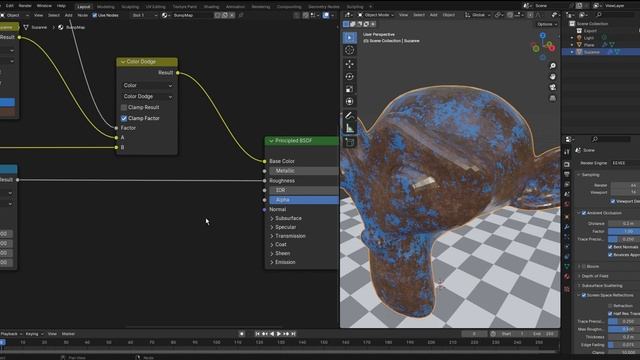
Task: Click the play animation button in timeline
Action: click(x=279, y=334)
